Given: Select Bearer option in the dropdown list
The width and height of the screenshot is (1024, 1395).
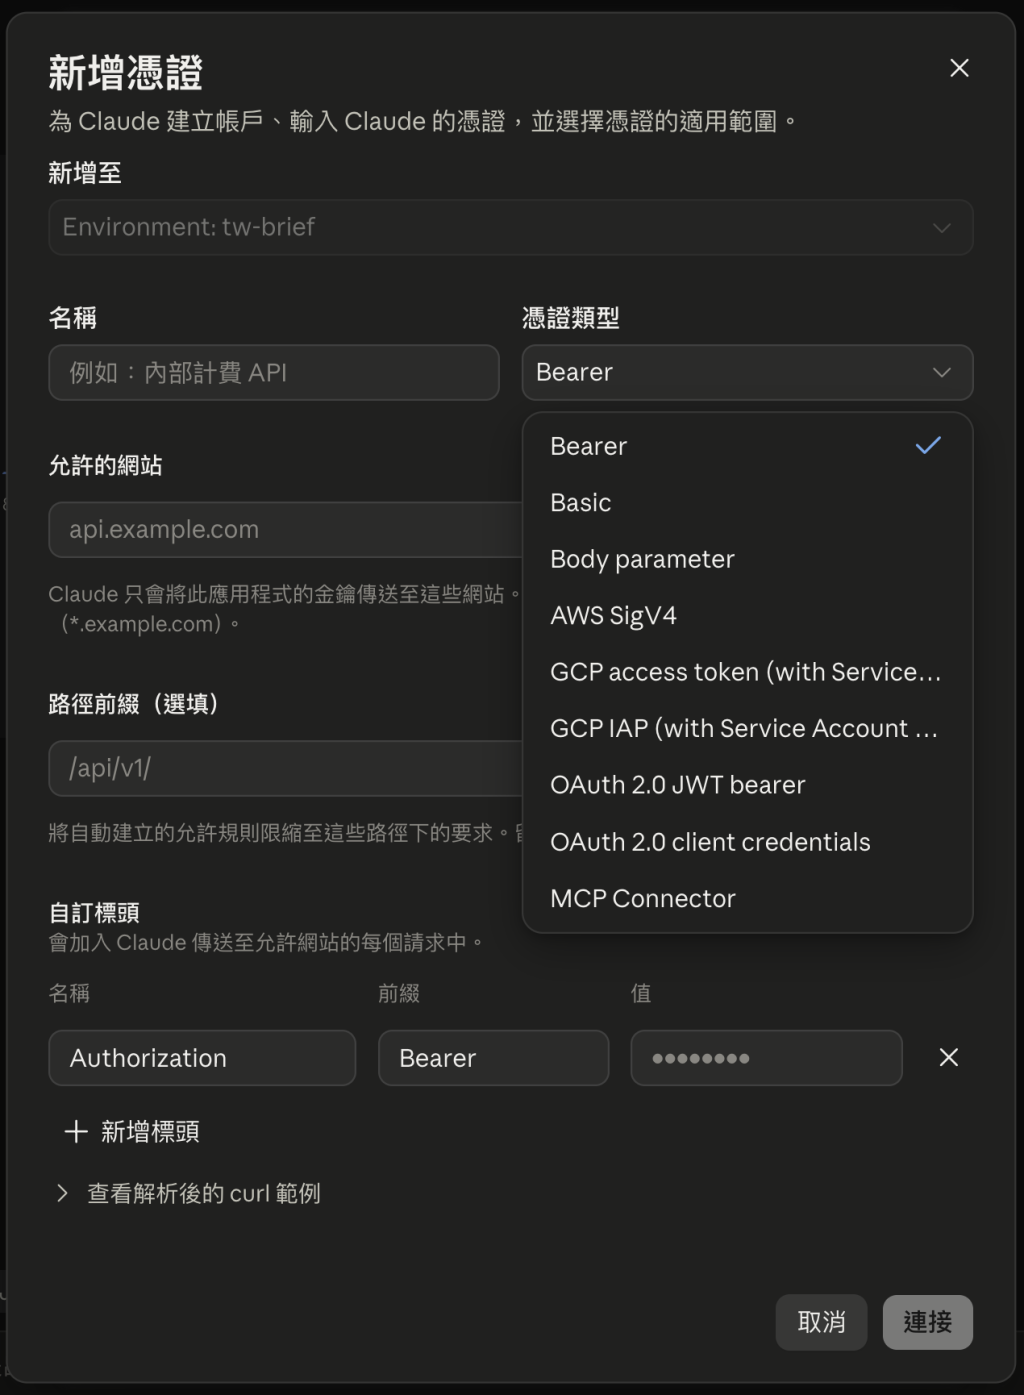Looking at the screenshot, I should 747,446.
